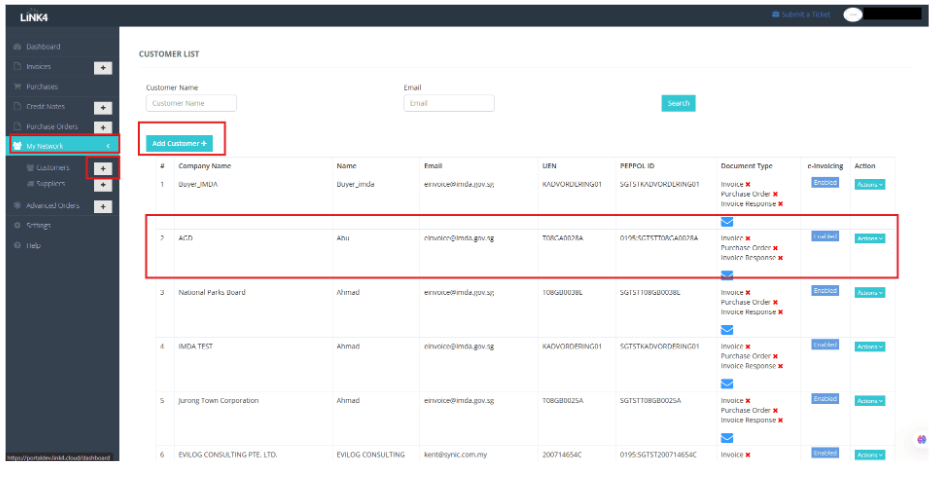931x481 pixels.
Task: Click the user avatar in top bar
Action: click(x=852, y=15)
